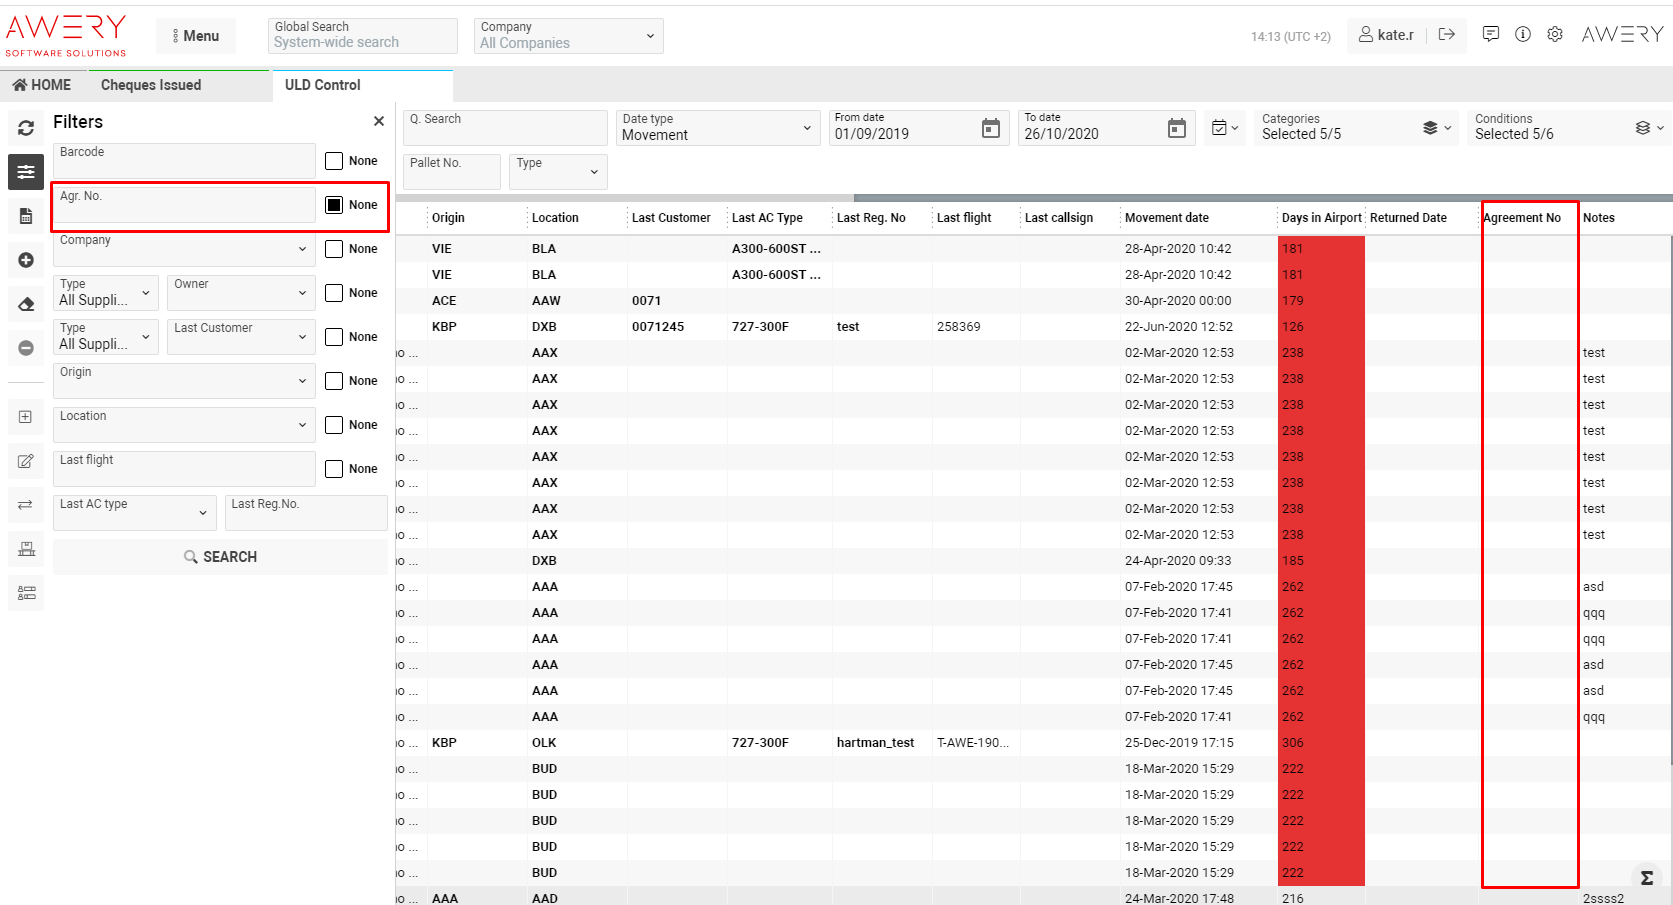Open the settings gear icon
1673x905 pixels.
[1555, 34]
